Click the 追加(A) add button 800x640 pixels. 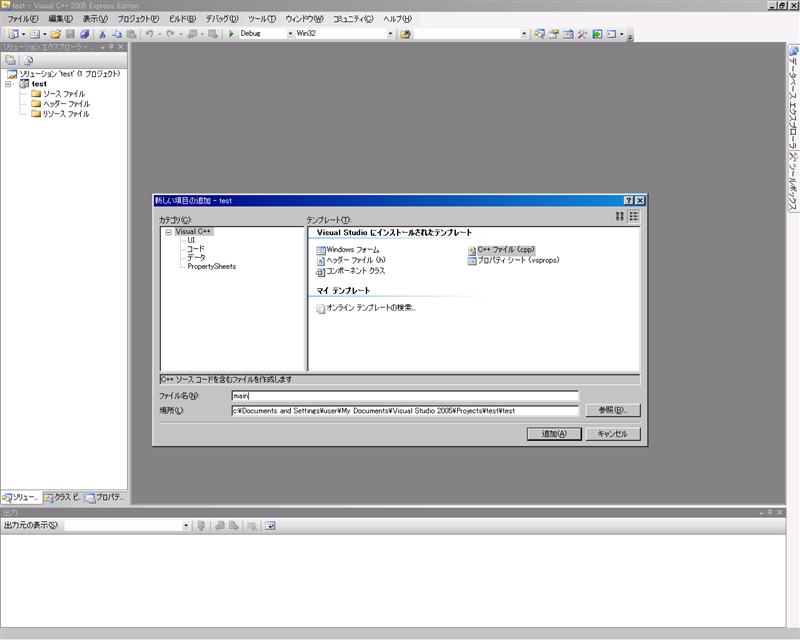pyautogui.click(x=554, y=434)
